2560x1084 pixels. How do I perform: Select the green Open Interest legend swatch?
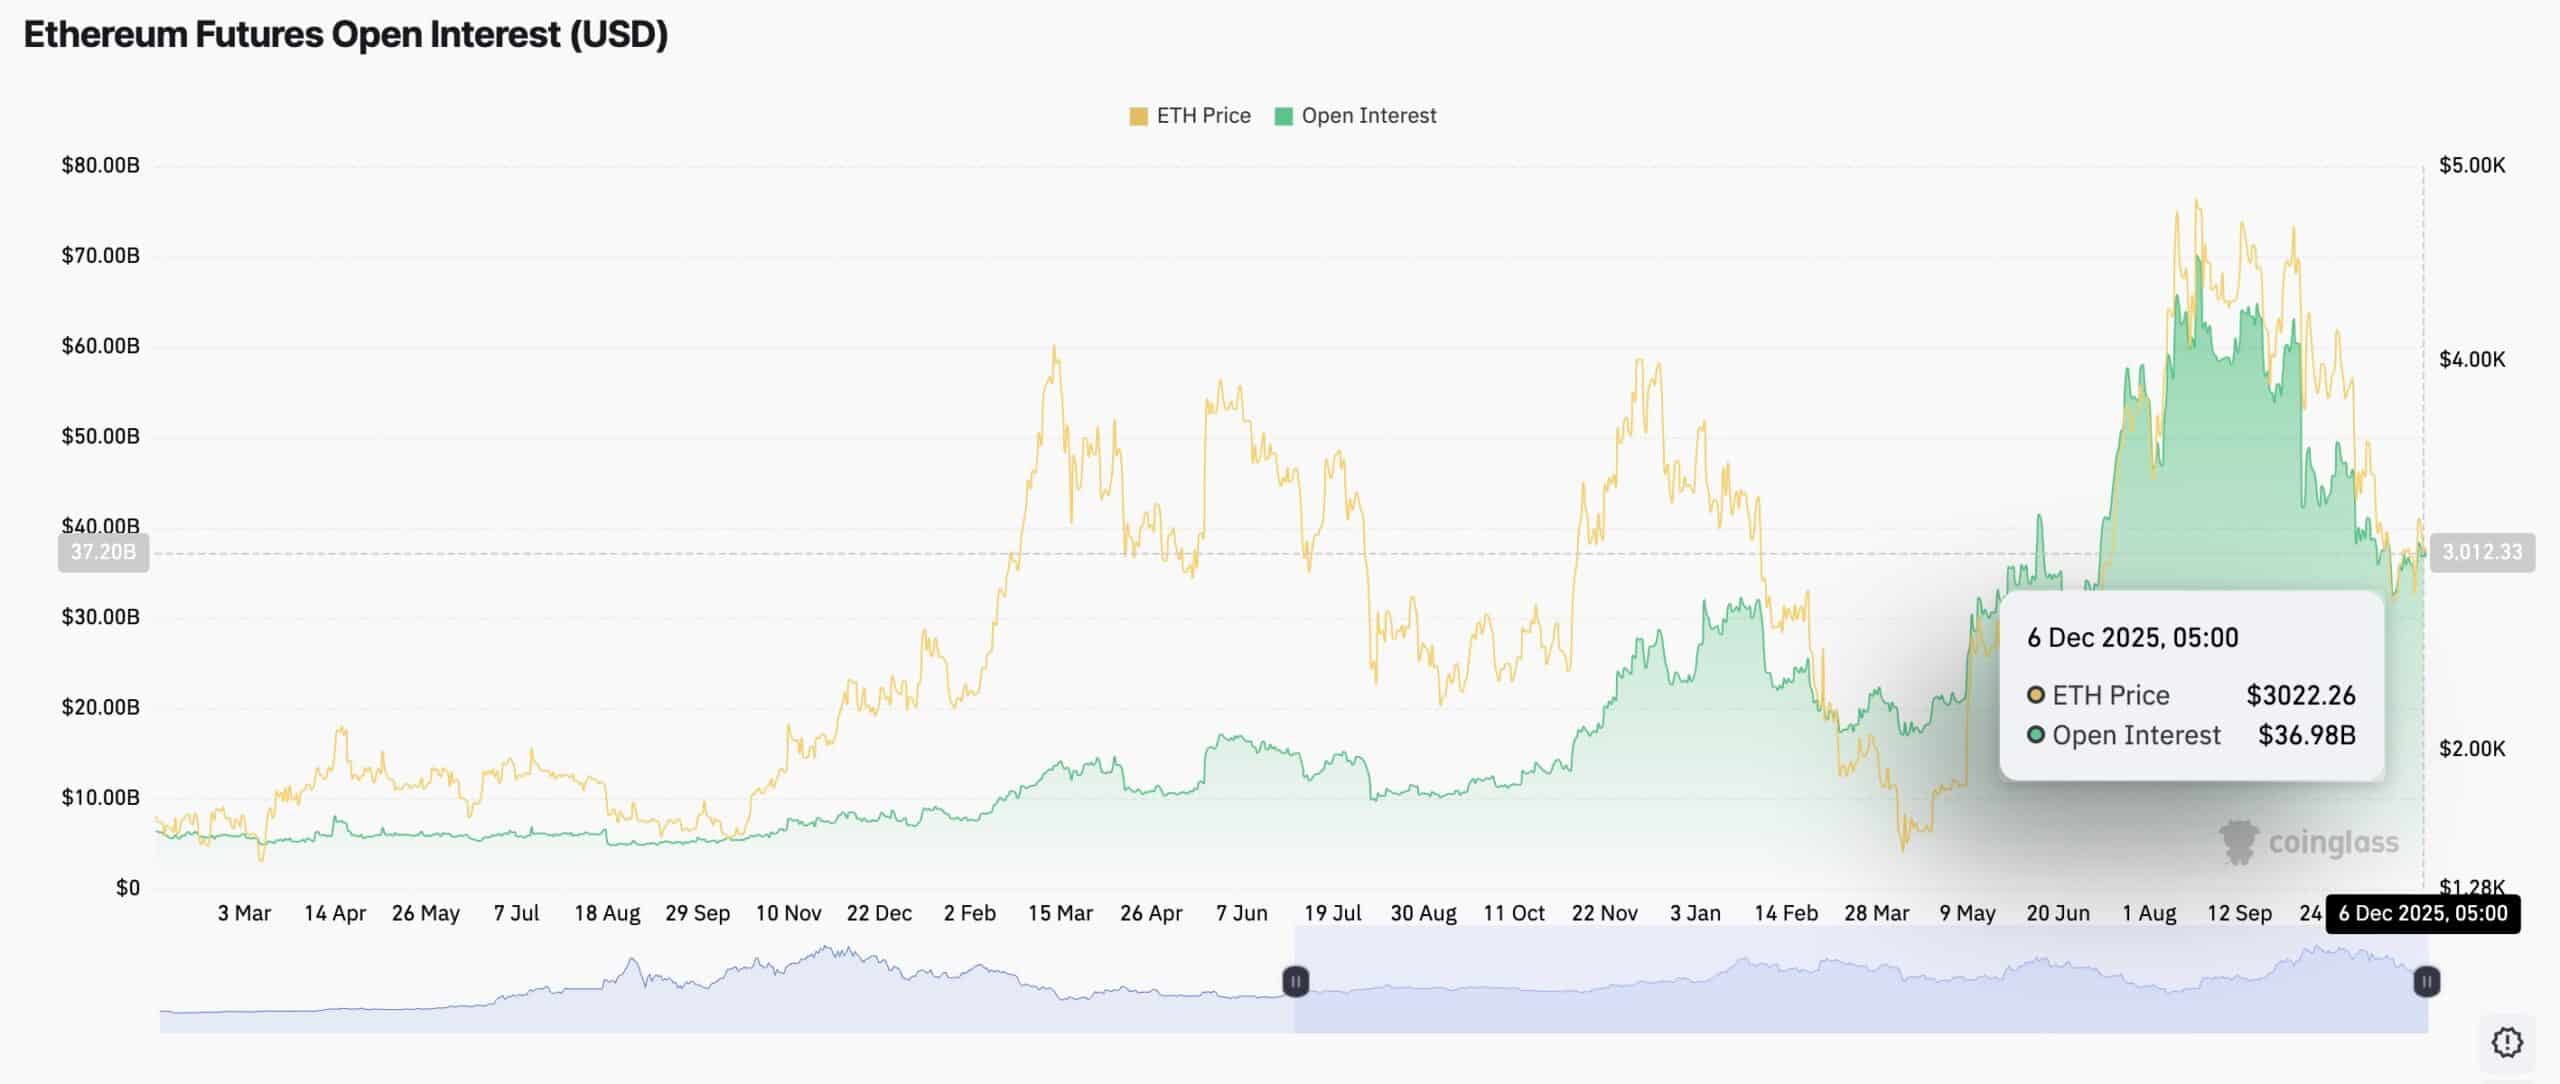(1285, 115)
